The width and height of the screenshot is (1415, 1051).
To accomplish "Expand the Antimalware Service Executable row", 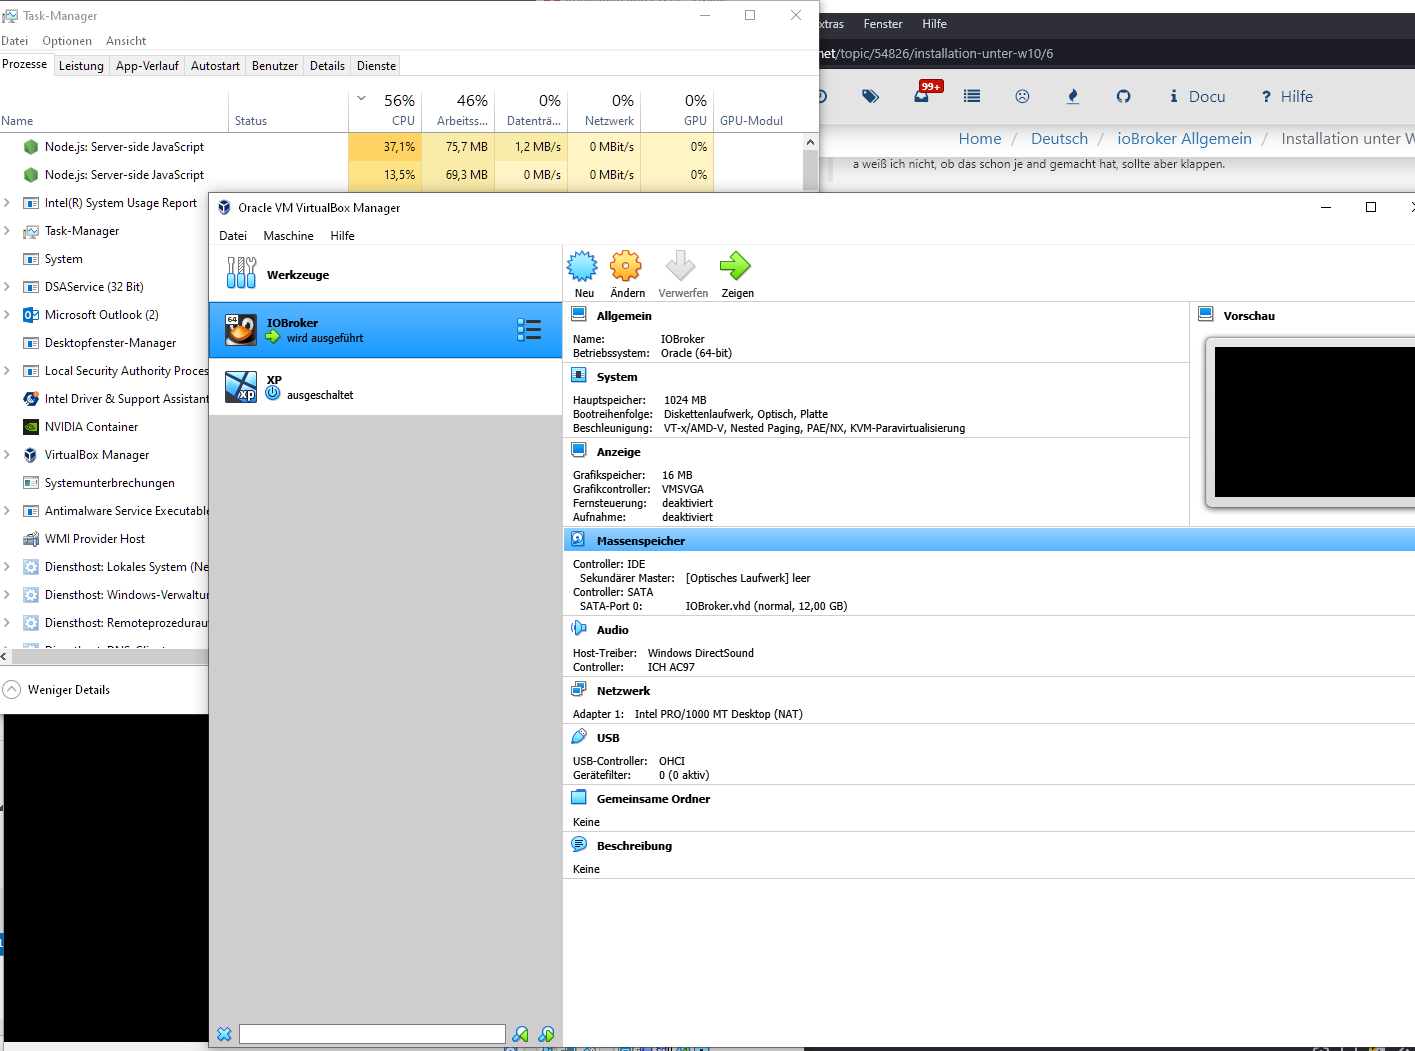I will pyautogui.click(x=7, y=510).
